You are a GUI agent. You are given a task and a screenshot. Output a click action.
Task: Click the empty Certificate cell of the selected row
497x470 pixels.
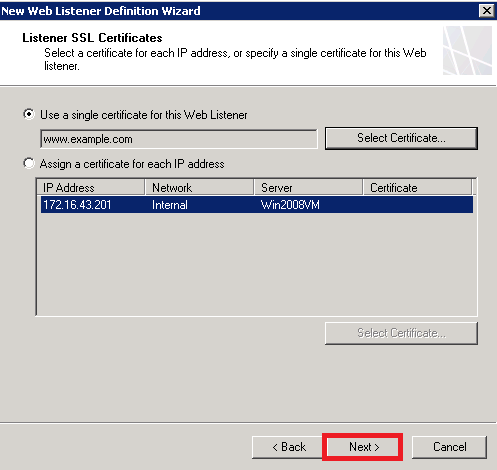(418, 204)
